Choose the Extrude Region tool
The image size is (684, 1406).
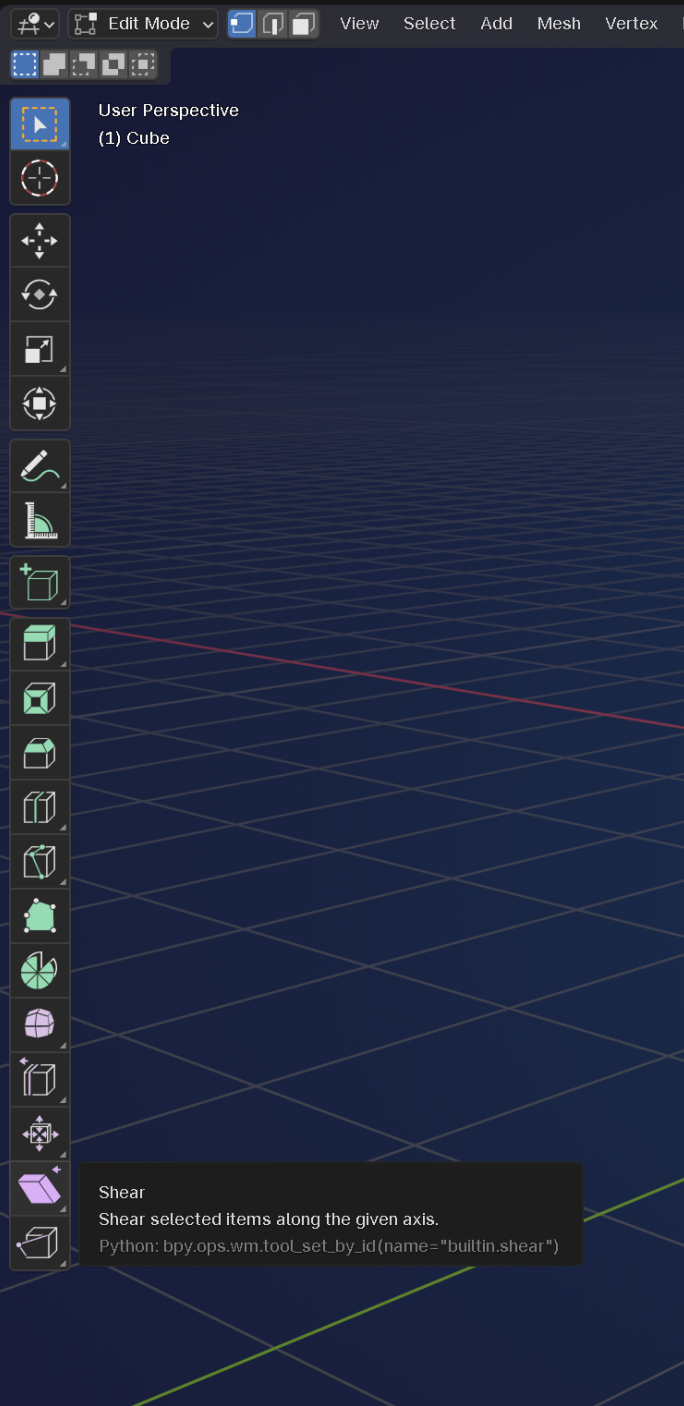(x=39, y=644)
